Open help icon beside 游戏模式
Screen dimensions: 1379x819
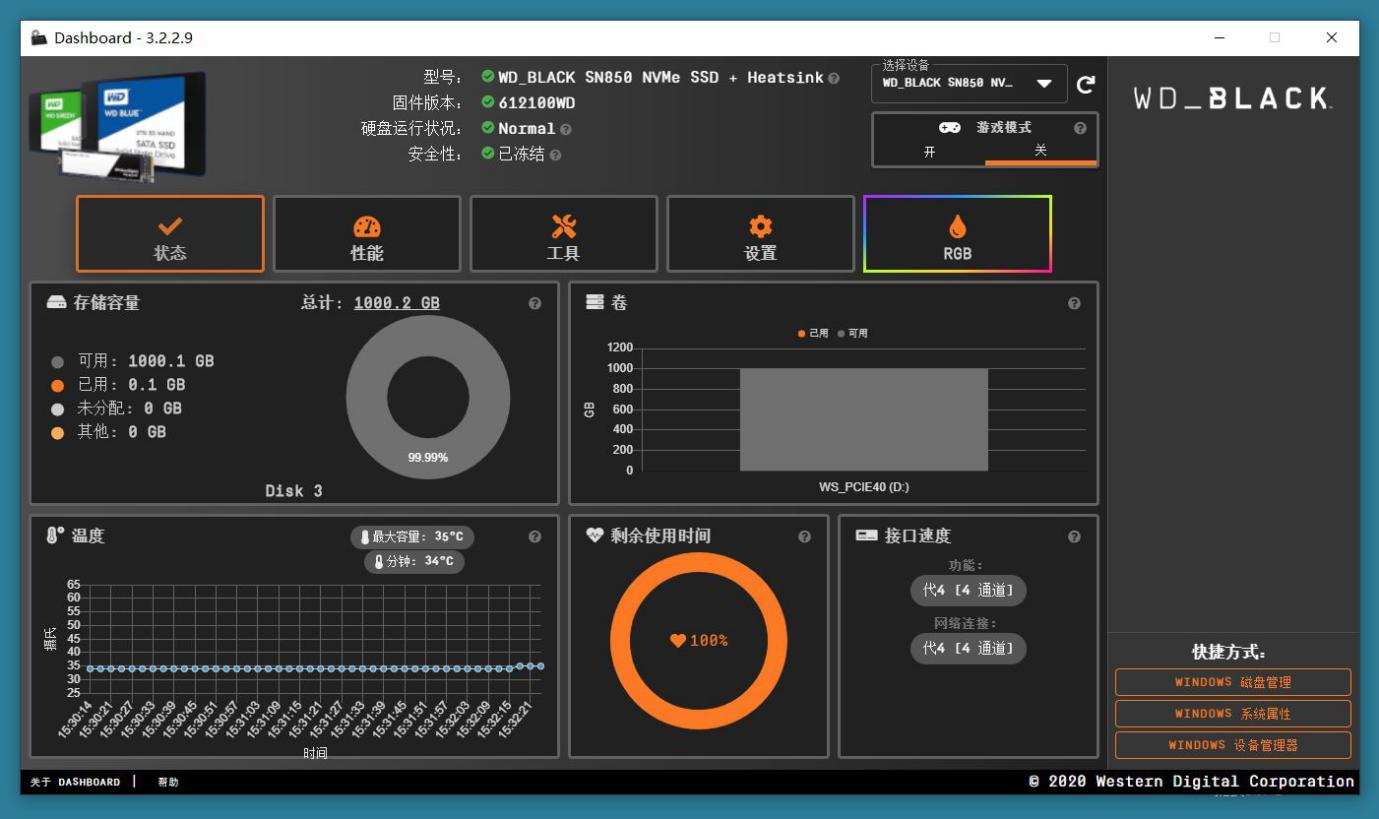[x=1080, y=128]
